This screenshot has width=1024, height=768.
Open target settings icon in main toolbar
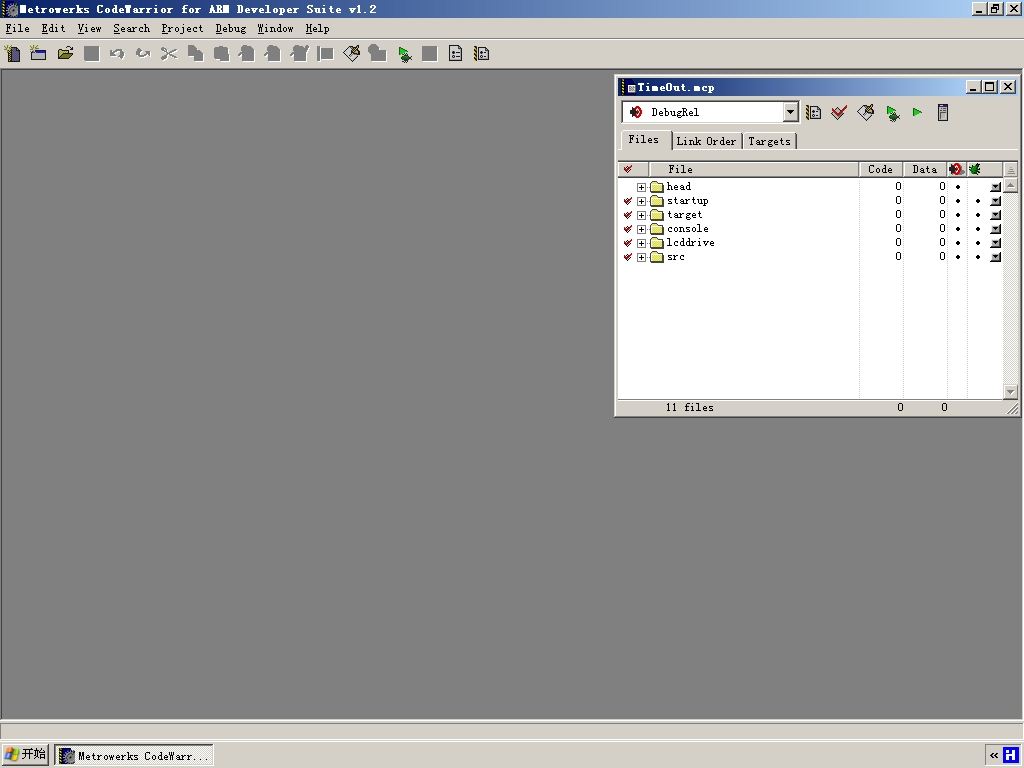(481, 54)
